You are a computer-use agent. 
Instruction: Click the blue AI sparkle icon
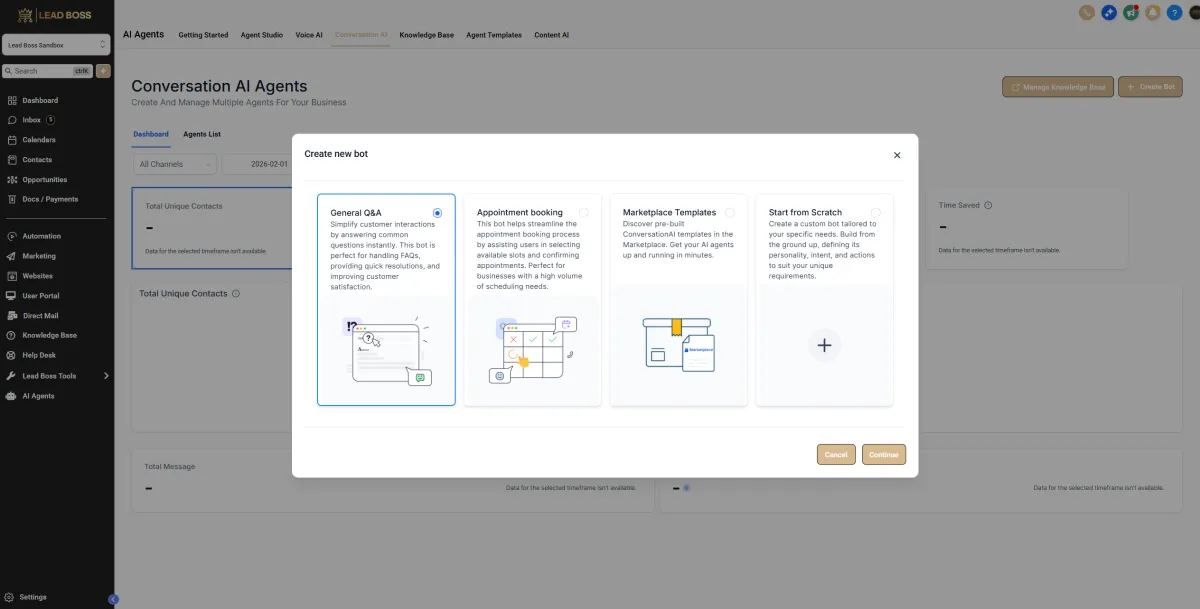click(1109, 12)
